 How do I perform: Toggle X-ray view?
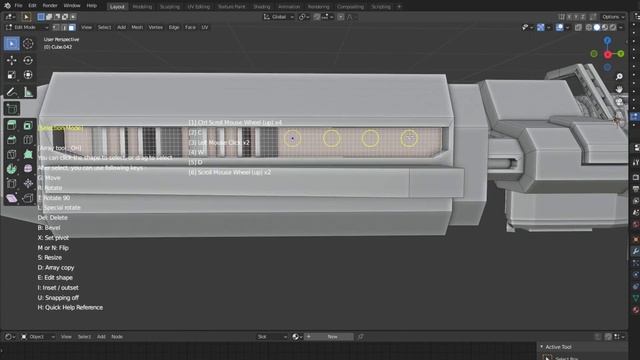(578, 27)
